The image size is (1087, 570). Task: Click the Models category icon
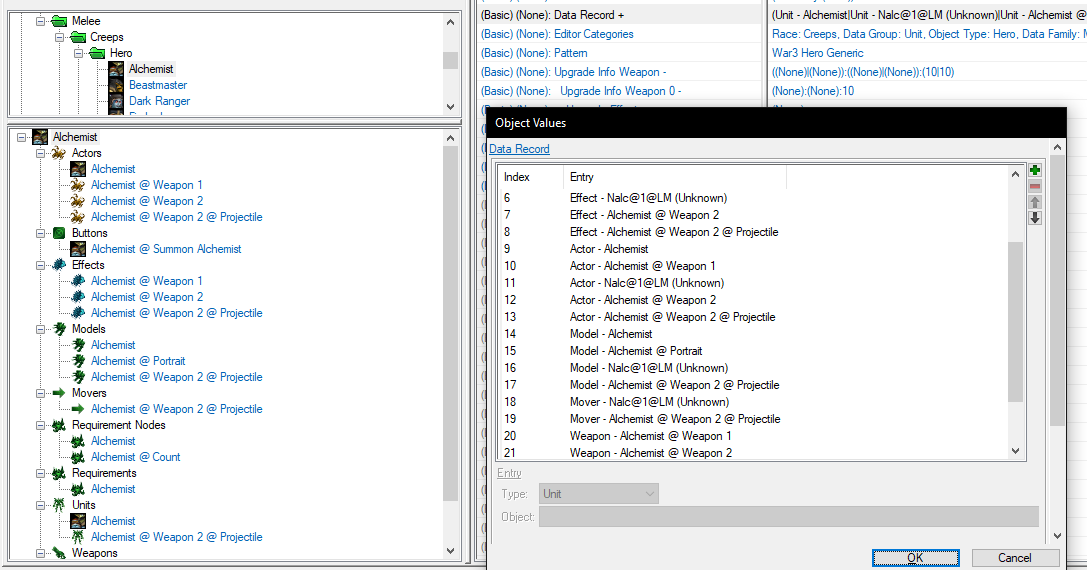coord(59,329)
